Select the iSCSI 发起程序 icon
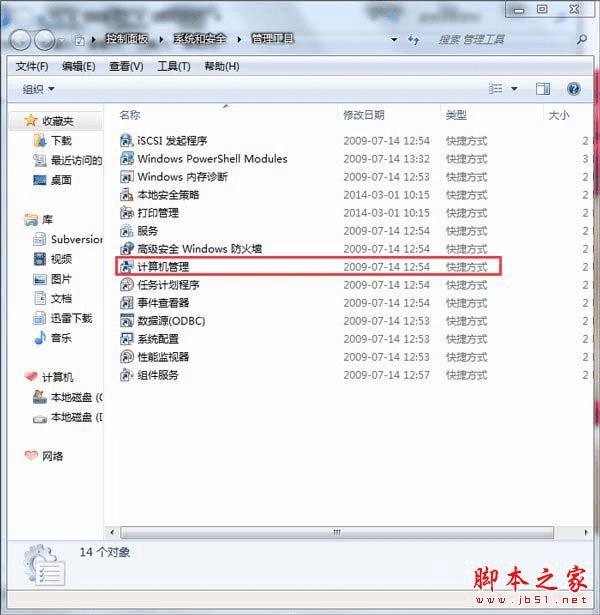The width and height of the screenshot is (600, 615). 126,140
